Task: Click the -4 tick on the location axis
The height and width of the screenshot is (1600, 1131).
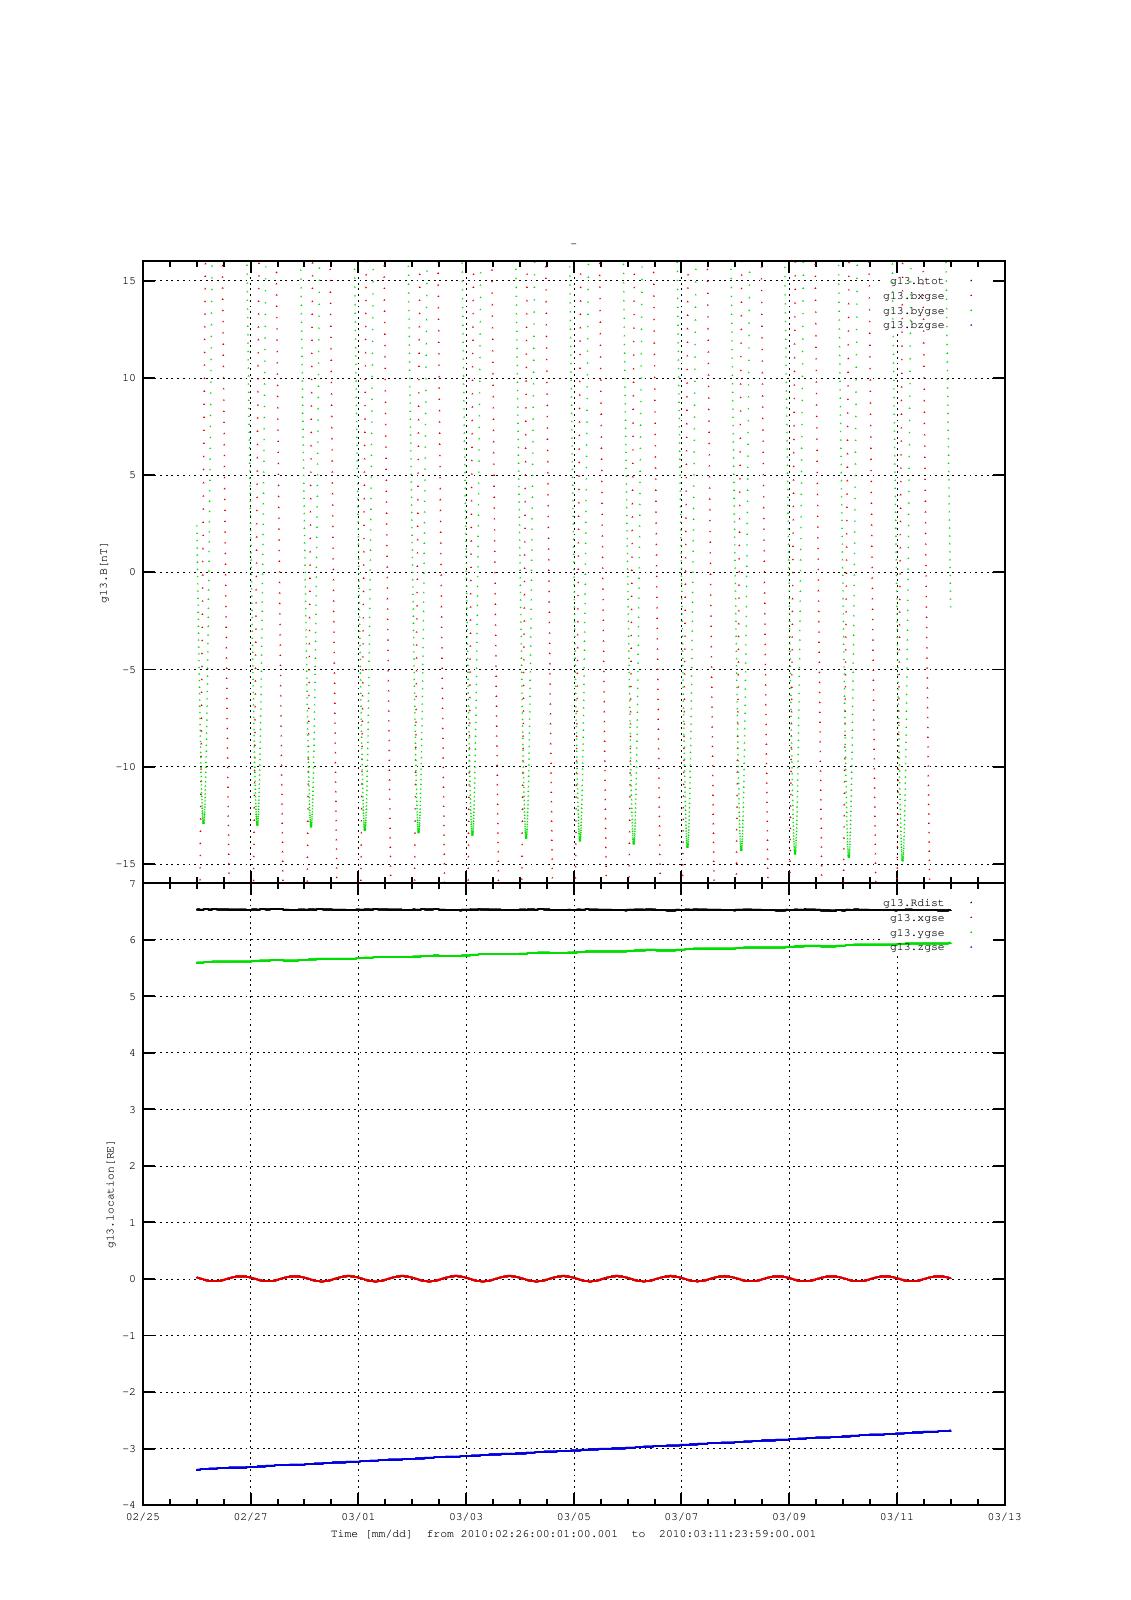Action: pyautogui.click(x=130, y=1505)
